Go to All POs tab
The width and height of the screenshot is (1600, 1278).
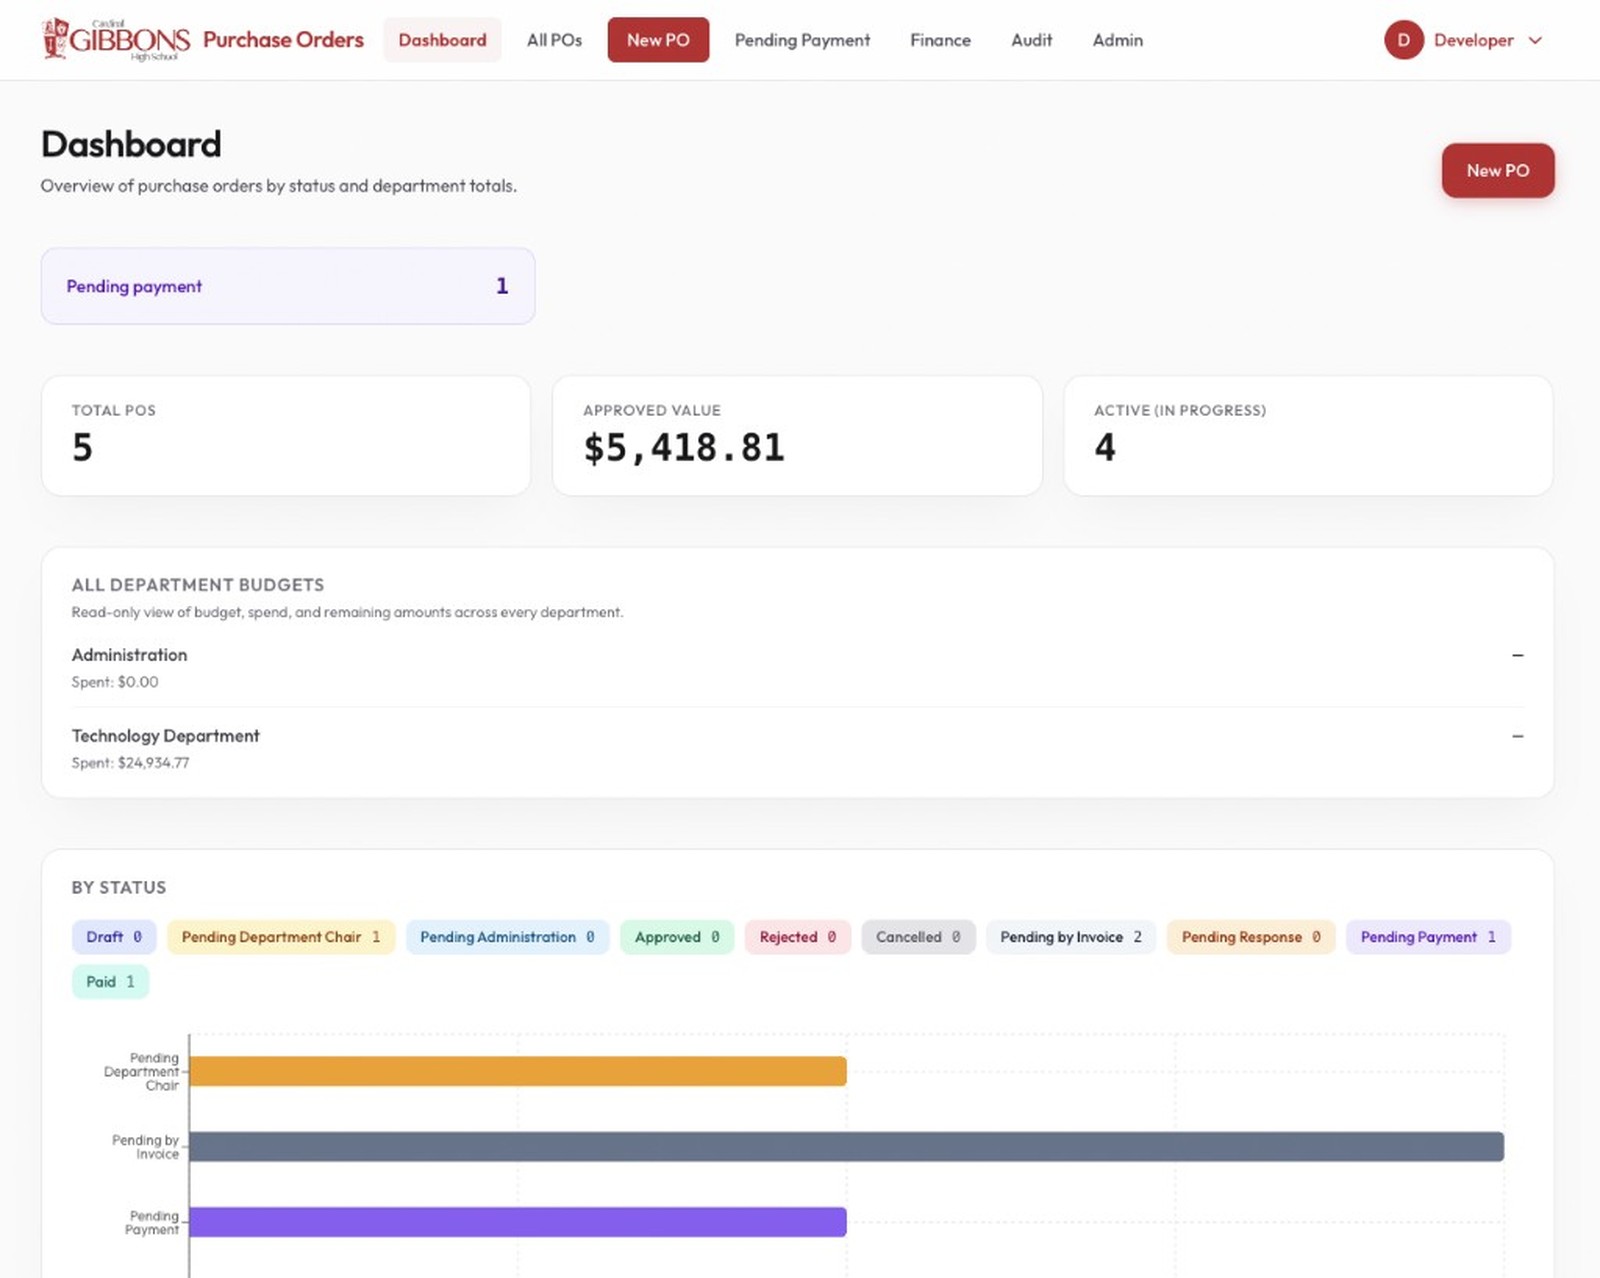(554, 40)
